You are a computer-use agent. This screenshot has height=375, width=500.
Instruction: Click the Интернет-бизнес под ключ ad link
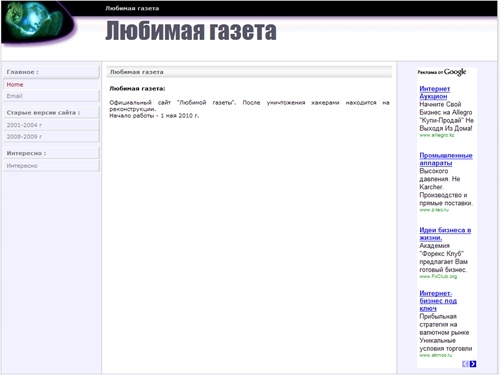click(438, 301)
